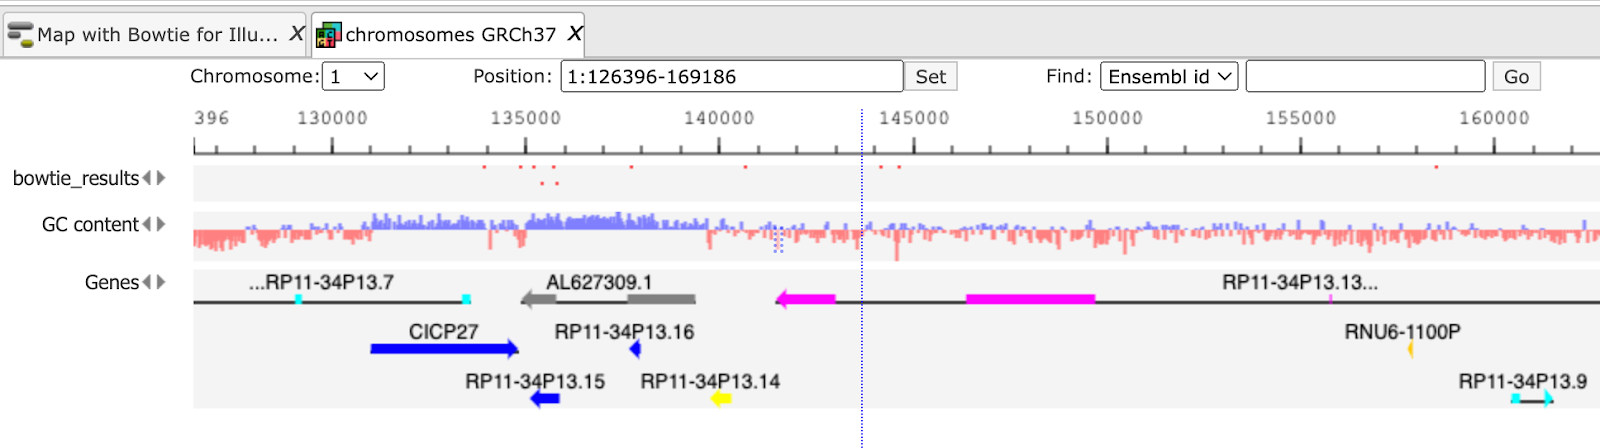This screenshot has width=1600, height=448.
Task: Click the 140000 ruler position mark
Action: [x=719, y=118]
